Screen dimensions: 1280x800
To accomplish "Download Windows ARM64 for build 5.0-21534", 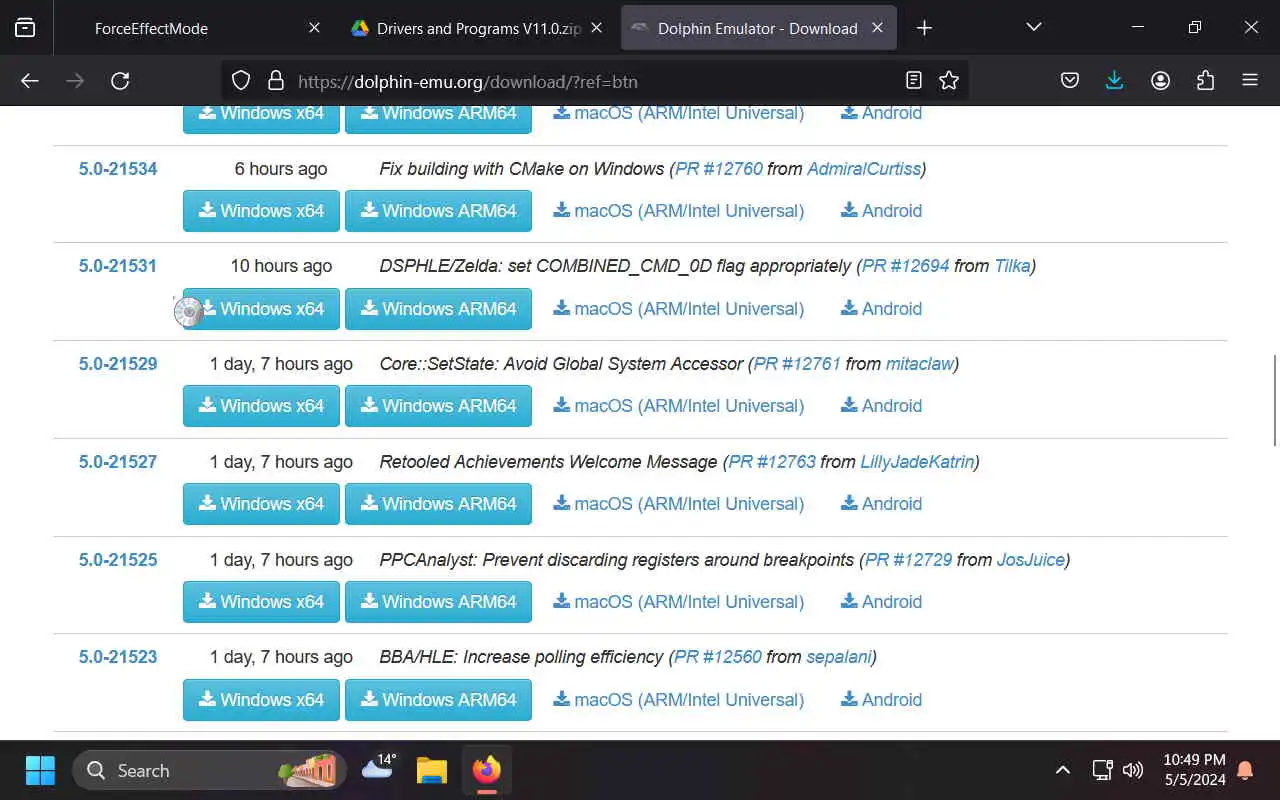I will [438, 211].
